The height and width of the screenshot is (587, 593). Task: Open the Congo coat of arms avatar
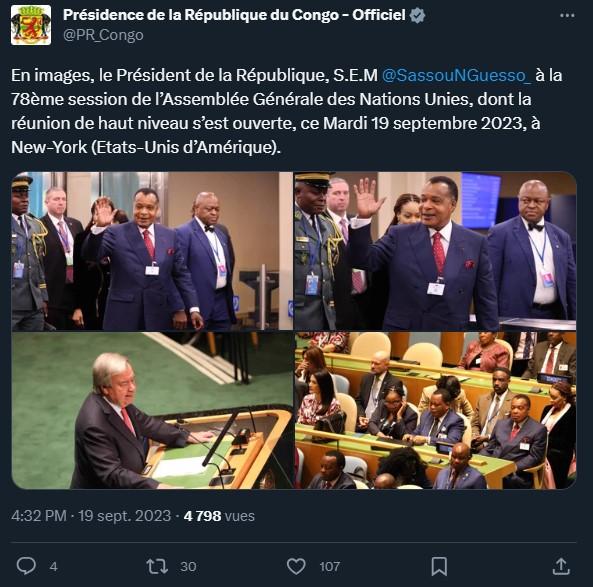(31, 25)
